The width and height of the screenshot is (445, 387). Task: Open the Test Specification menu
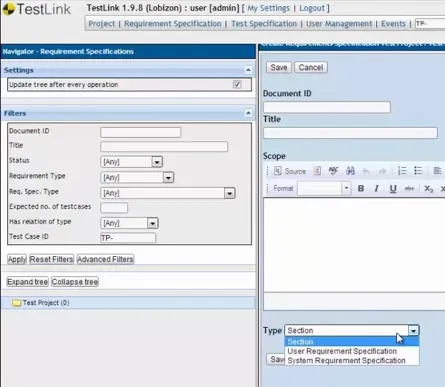click(264, 24)
